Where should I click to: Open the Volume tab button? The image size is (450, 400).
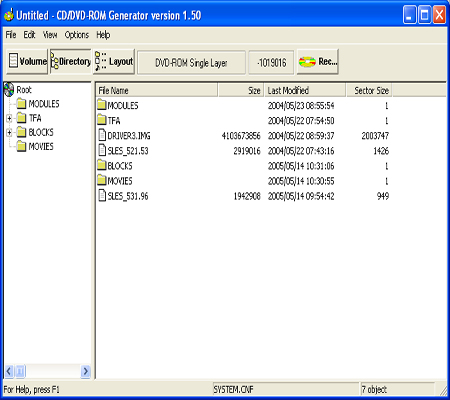tap(27, 62)
